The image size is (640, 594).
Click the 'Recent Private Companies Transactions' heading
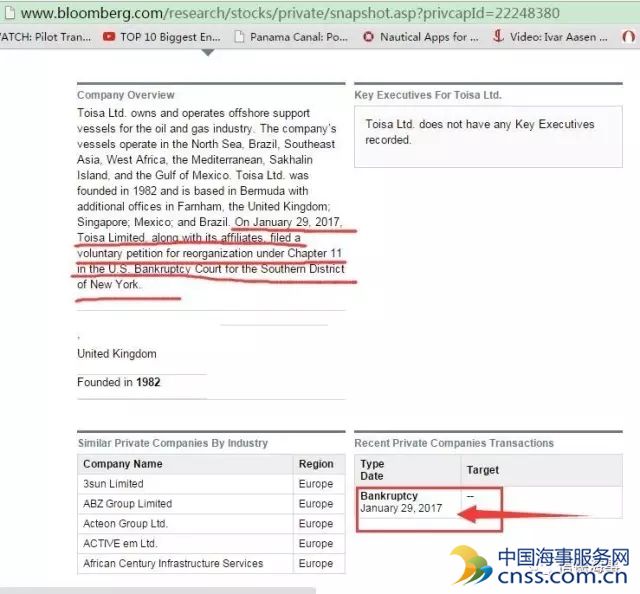coord(454,443)
